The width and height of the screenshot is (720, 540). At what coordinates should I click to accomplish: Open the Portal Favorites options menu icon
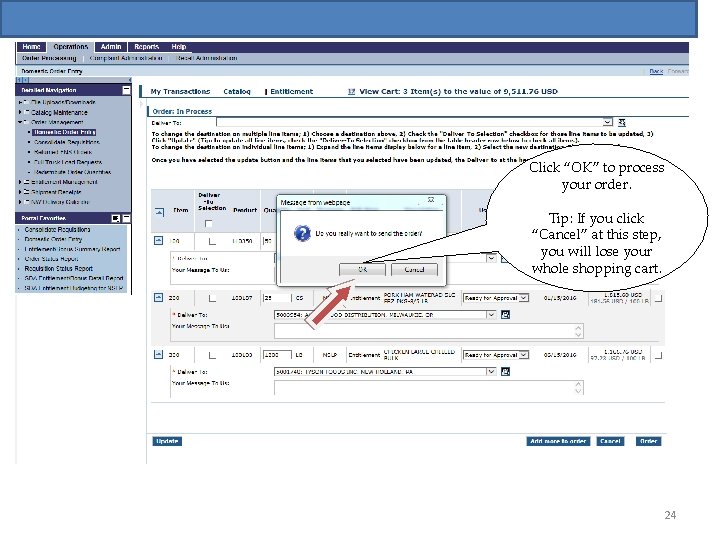[x=116, y=219]
